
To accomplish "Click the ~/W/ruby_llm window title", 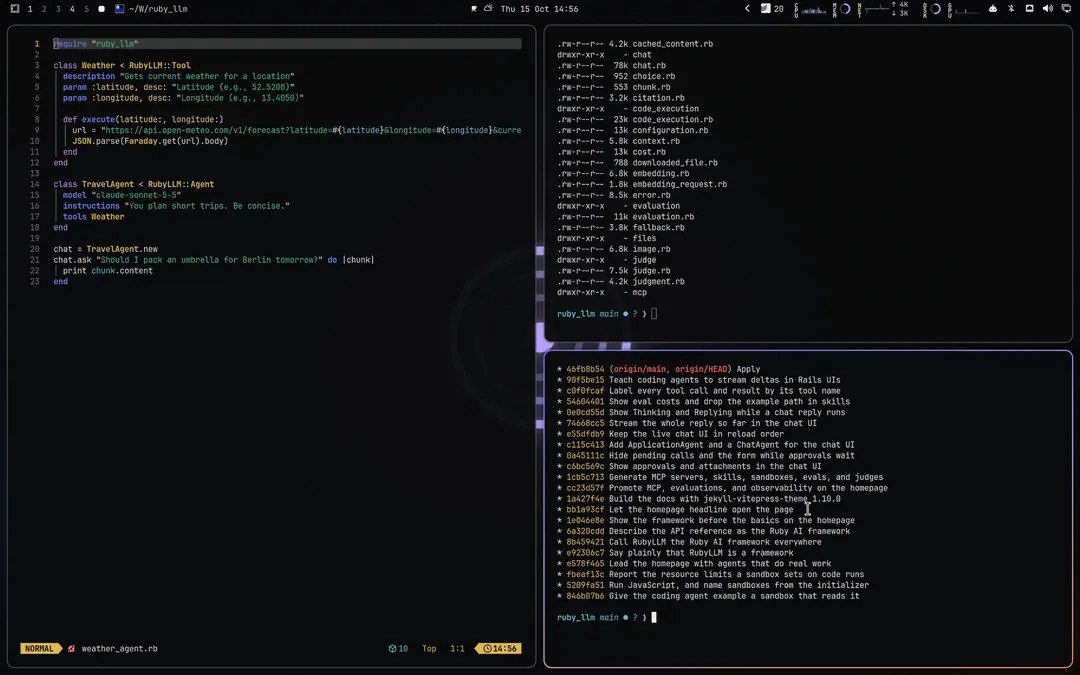I will (158, 9).
